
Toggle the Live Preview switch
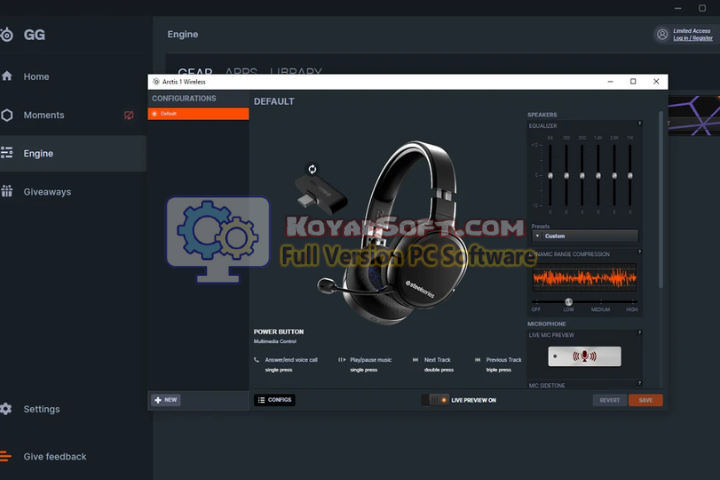click(x=435, y=400)
